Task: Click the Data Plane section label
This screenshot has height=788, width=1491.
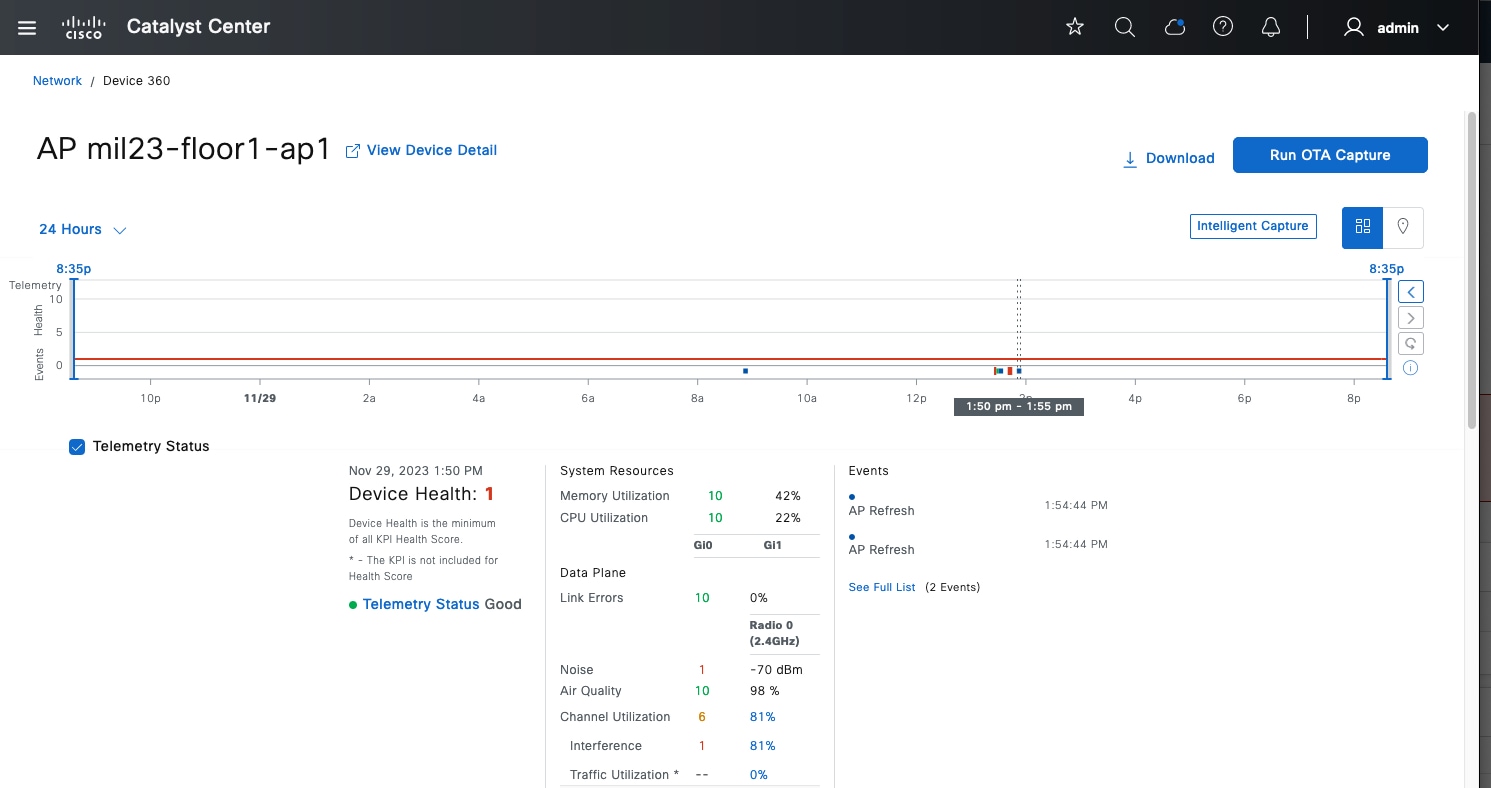Action: point(593,573)
